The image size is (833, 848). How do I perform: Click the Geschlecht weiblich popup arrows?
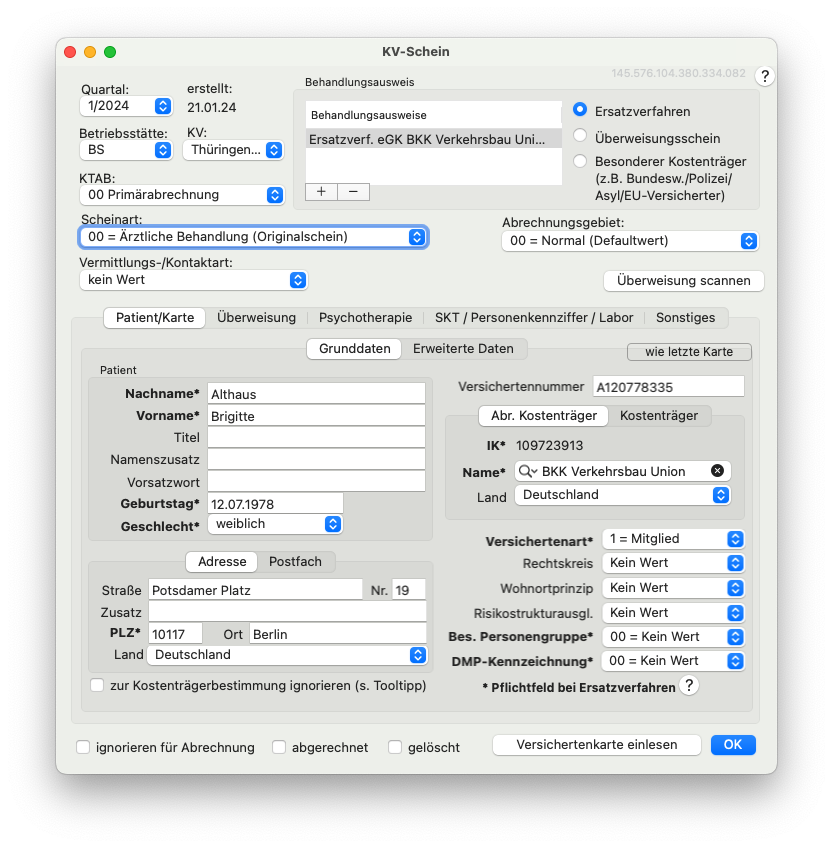(333, 524)
